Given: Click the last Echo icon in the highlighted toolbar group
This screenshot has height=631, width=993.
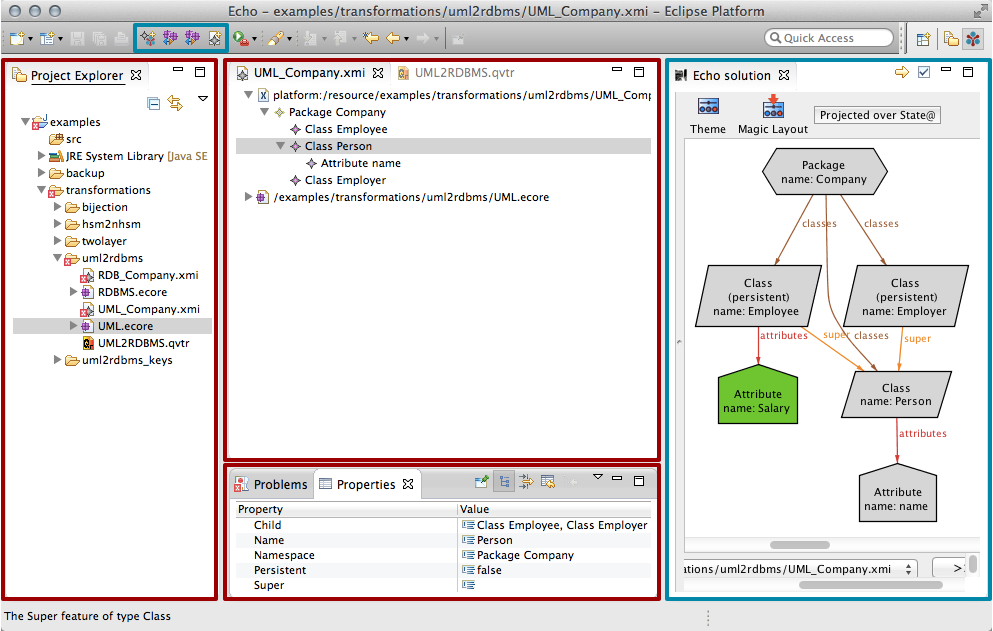Looking at the screenshot, I should (214, 38).
